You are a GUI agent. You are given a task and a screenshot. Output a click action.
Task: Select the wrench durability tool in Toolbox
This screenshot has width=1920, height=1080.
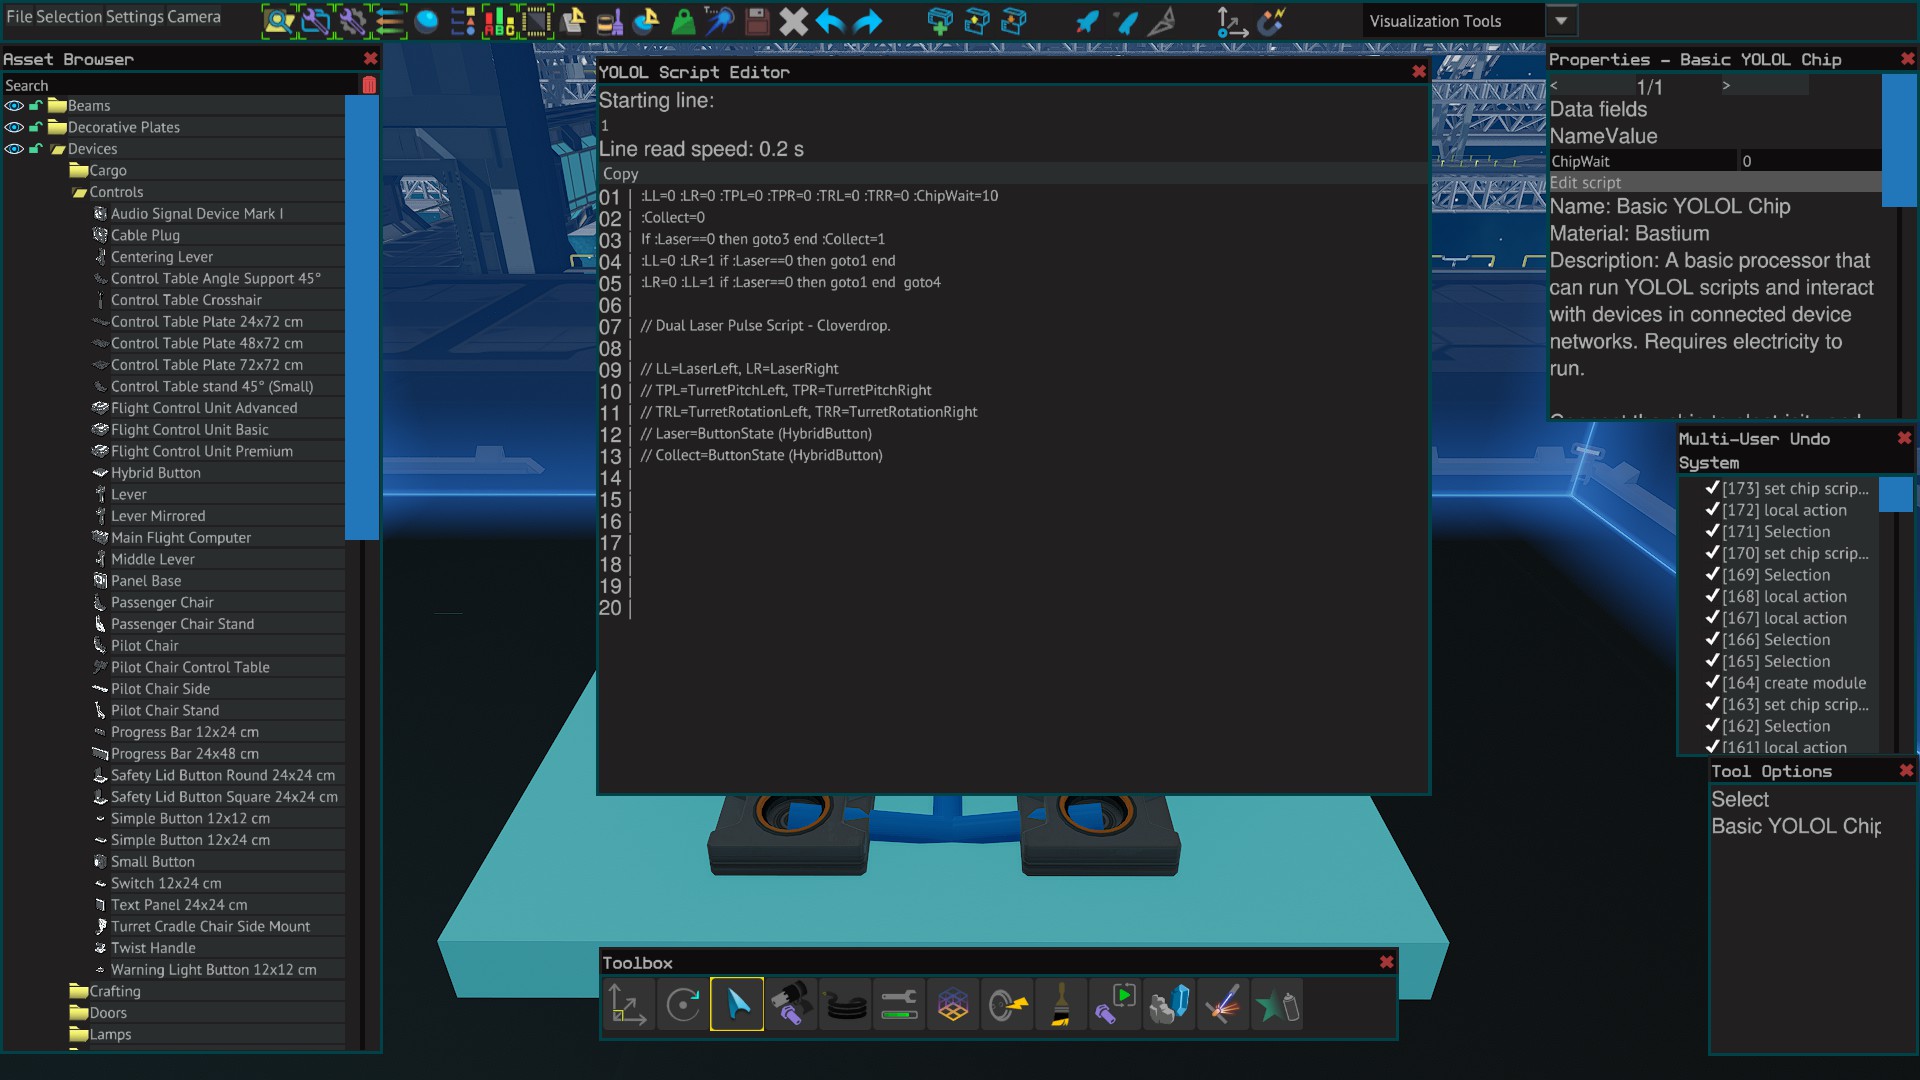coord(899,1005)
